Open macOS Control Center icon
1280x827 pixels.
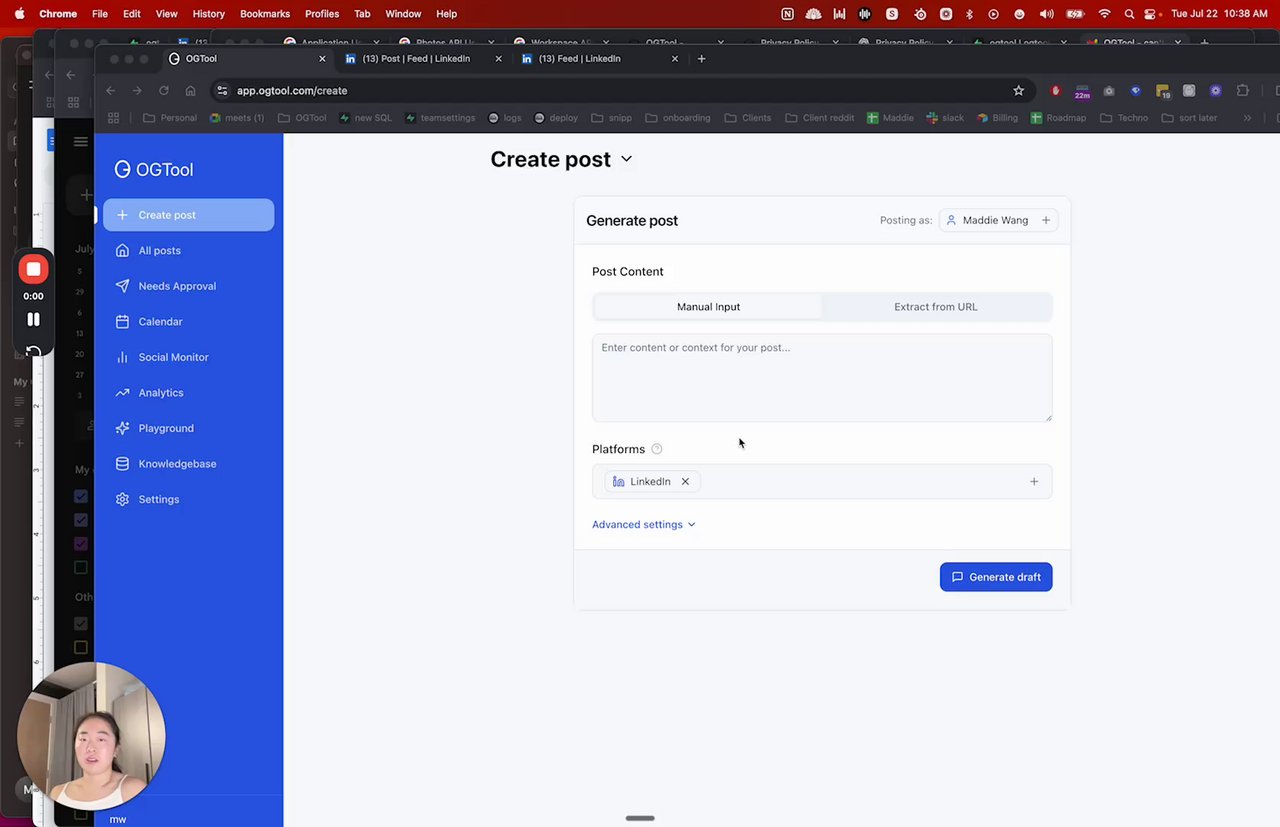pyautogui.click(x=1151, y=14)
